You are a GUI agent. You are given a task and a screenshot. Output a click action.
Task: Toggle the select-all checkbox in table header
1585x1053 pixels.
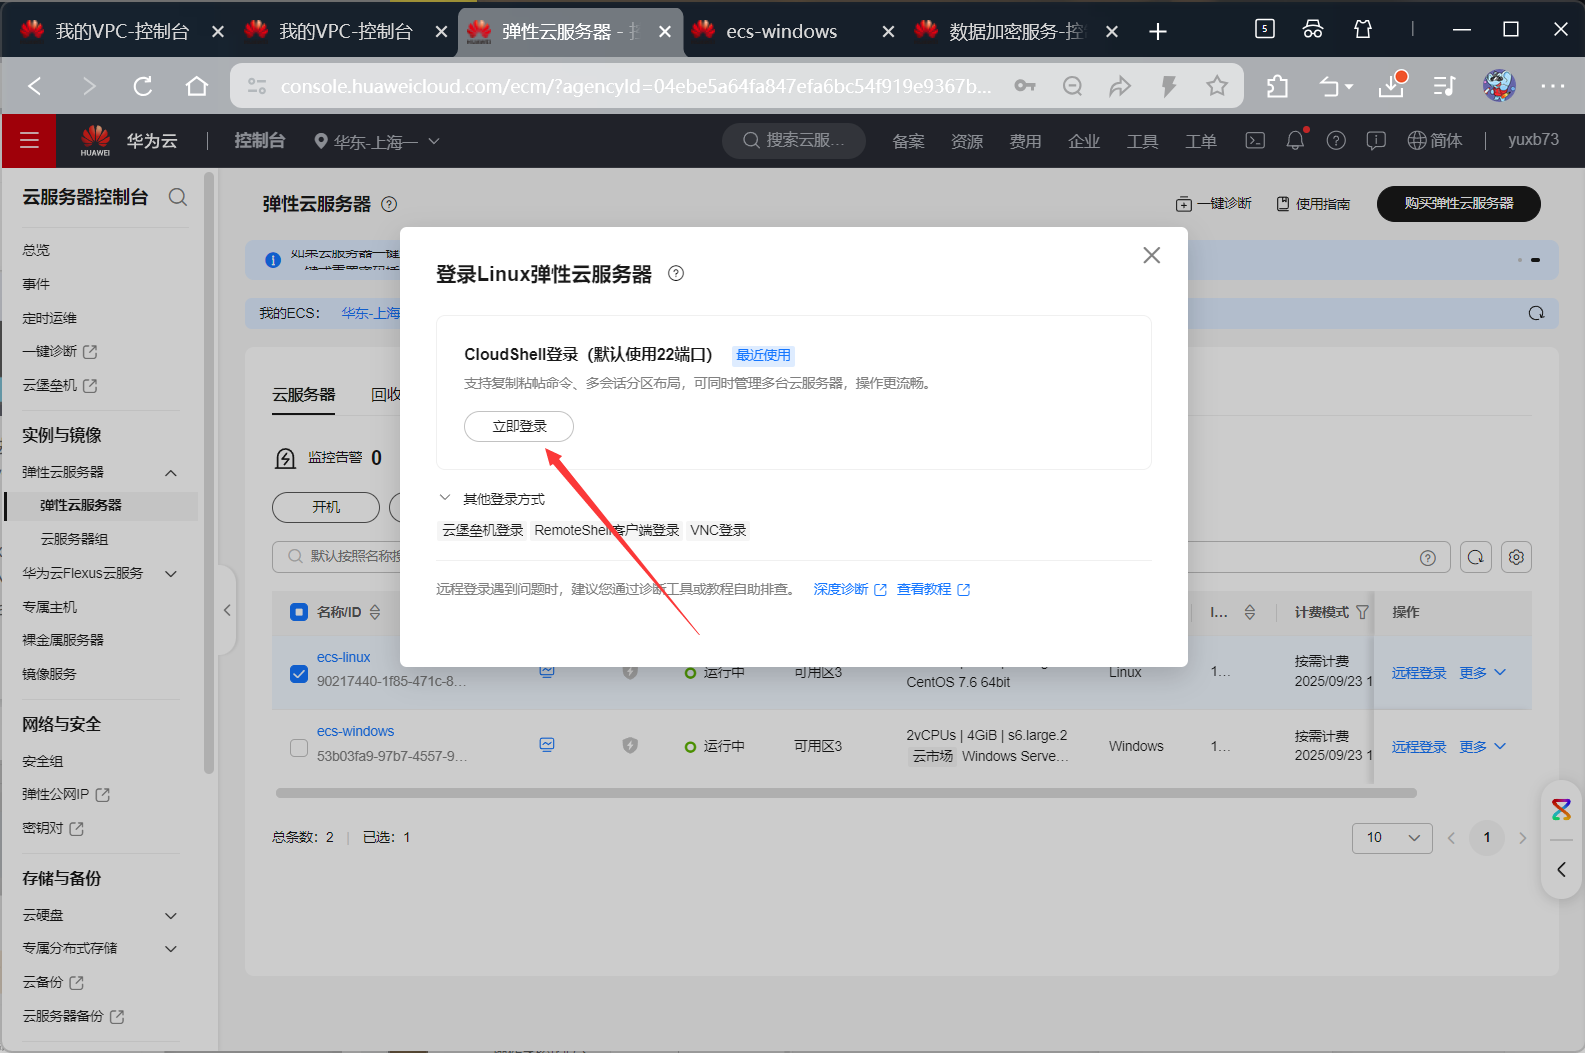click(298, 612)
